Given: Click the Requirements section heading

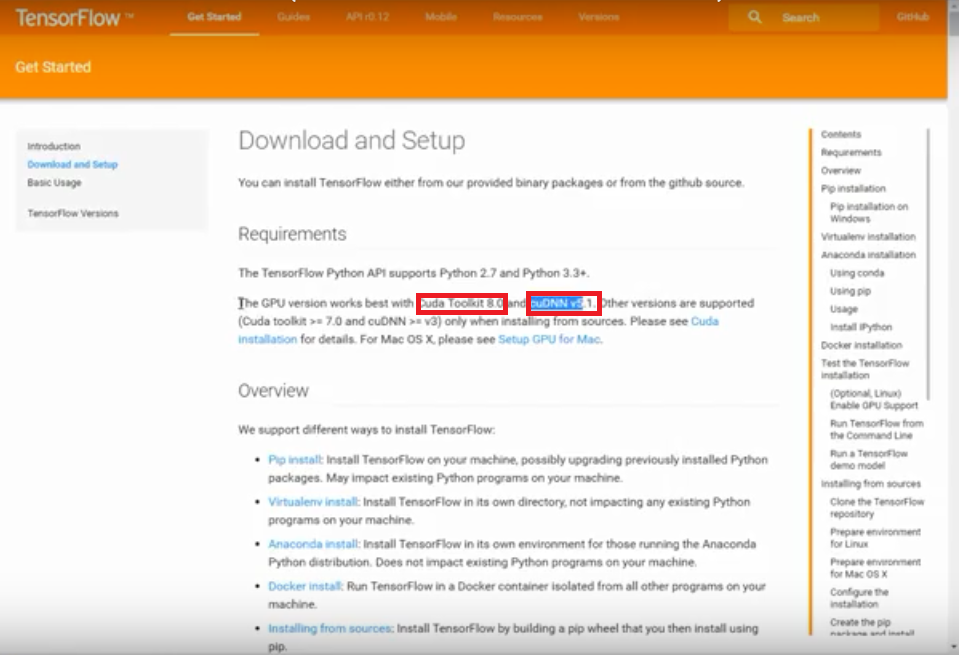Looking at the screenshot, I should (x=292, y=234).
